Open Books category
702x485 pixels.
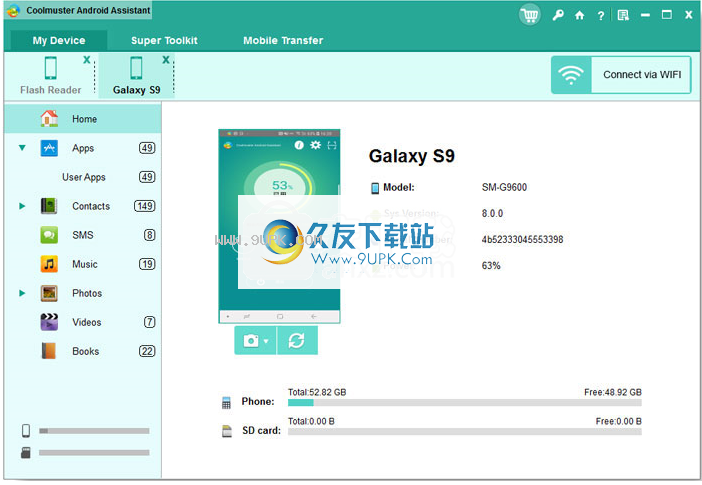click(x=86, y=351)
